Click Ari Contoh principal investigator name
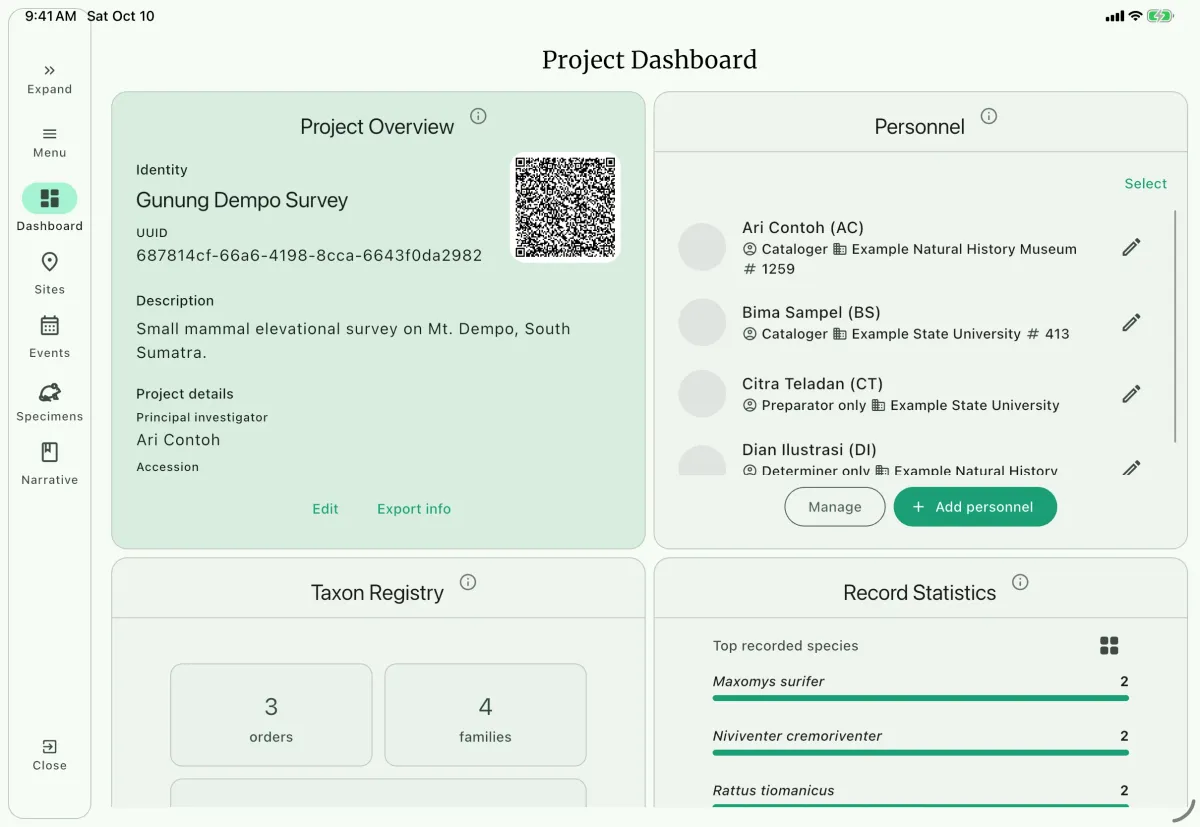 178,440
